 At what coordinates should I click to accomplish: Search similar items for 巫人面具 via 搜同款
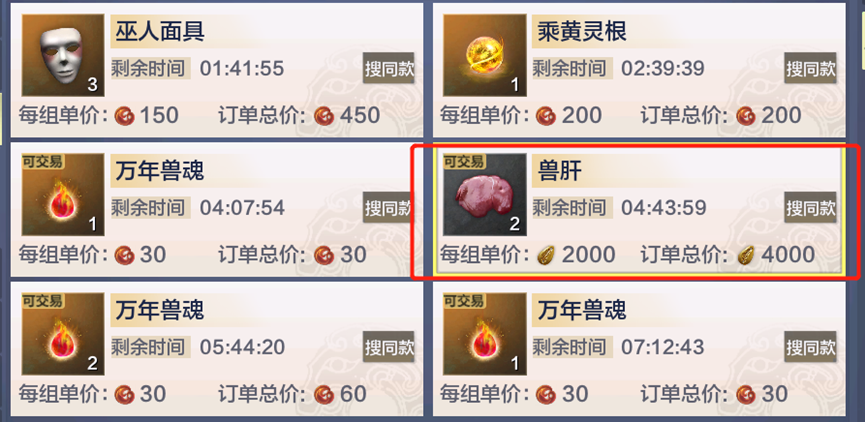click(x=388, y=68)
